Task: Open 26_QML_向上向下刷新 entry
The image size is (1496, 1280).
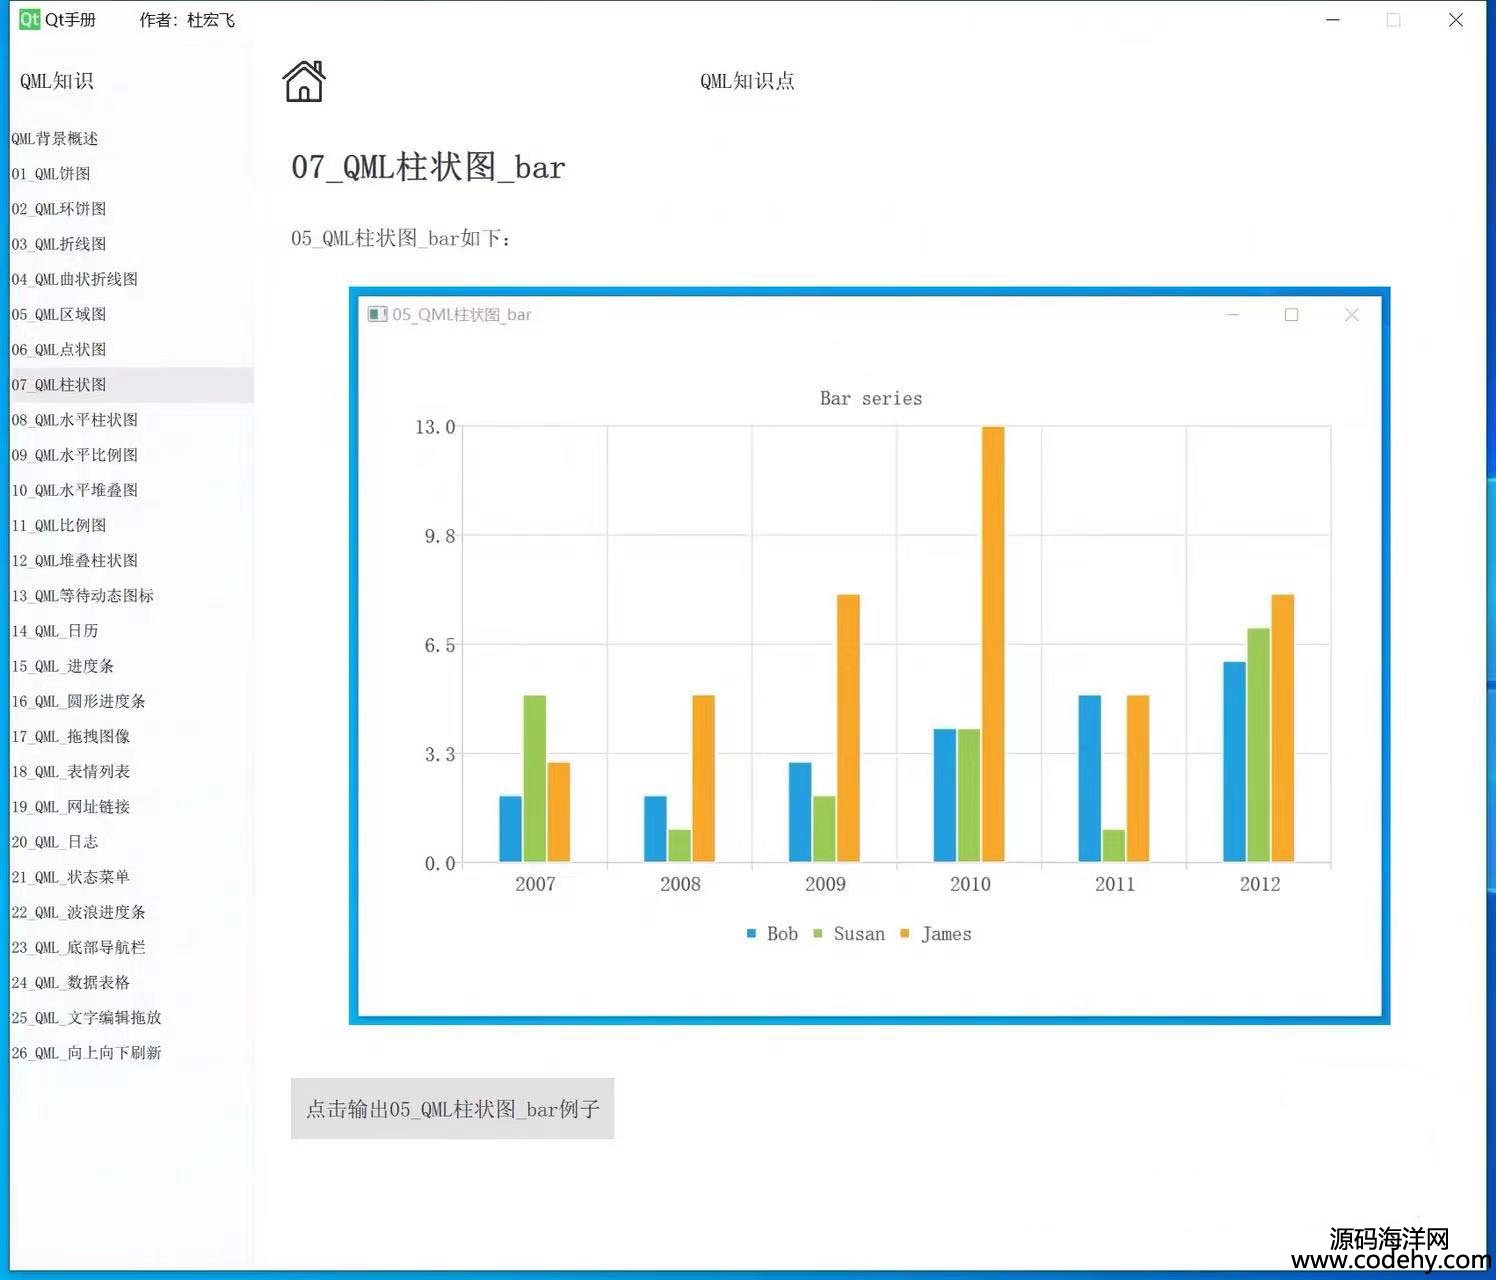Action: pos(87,1053)
